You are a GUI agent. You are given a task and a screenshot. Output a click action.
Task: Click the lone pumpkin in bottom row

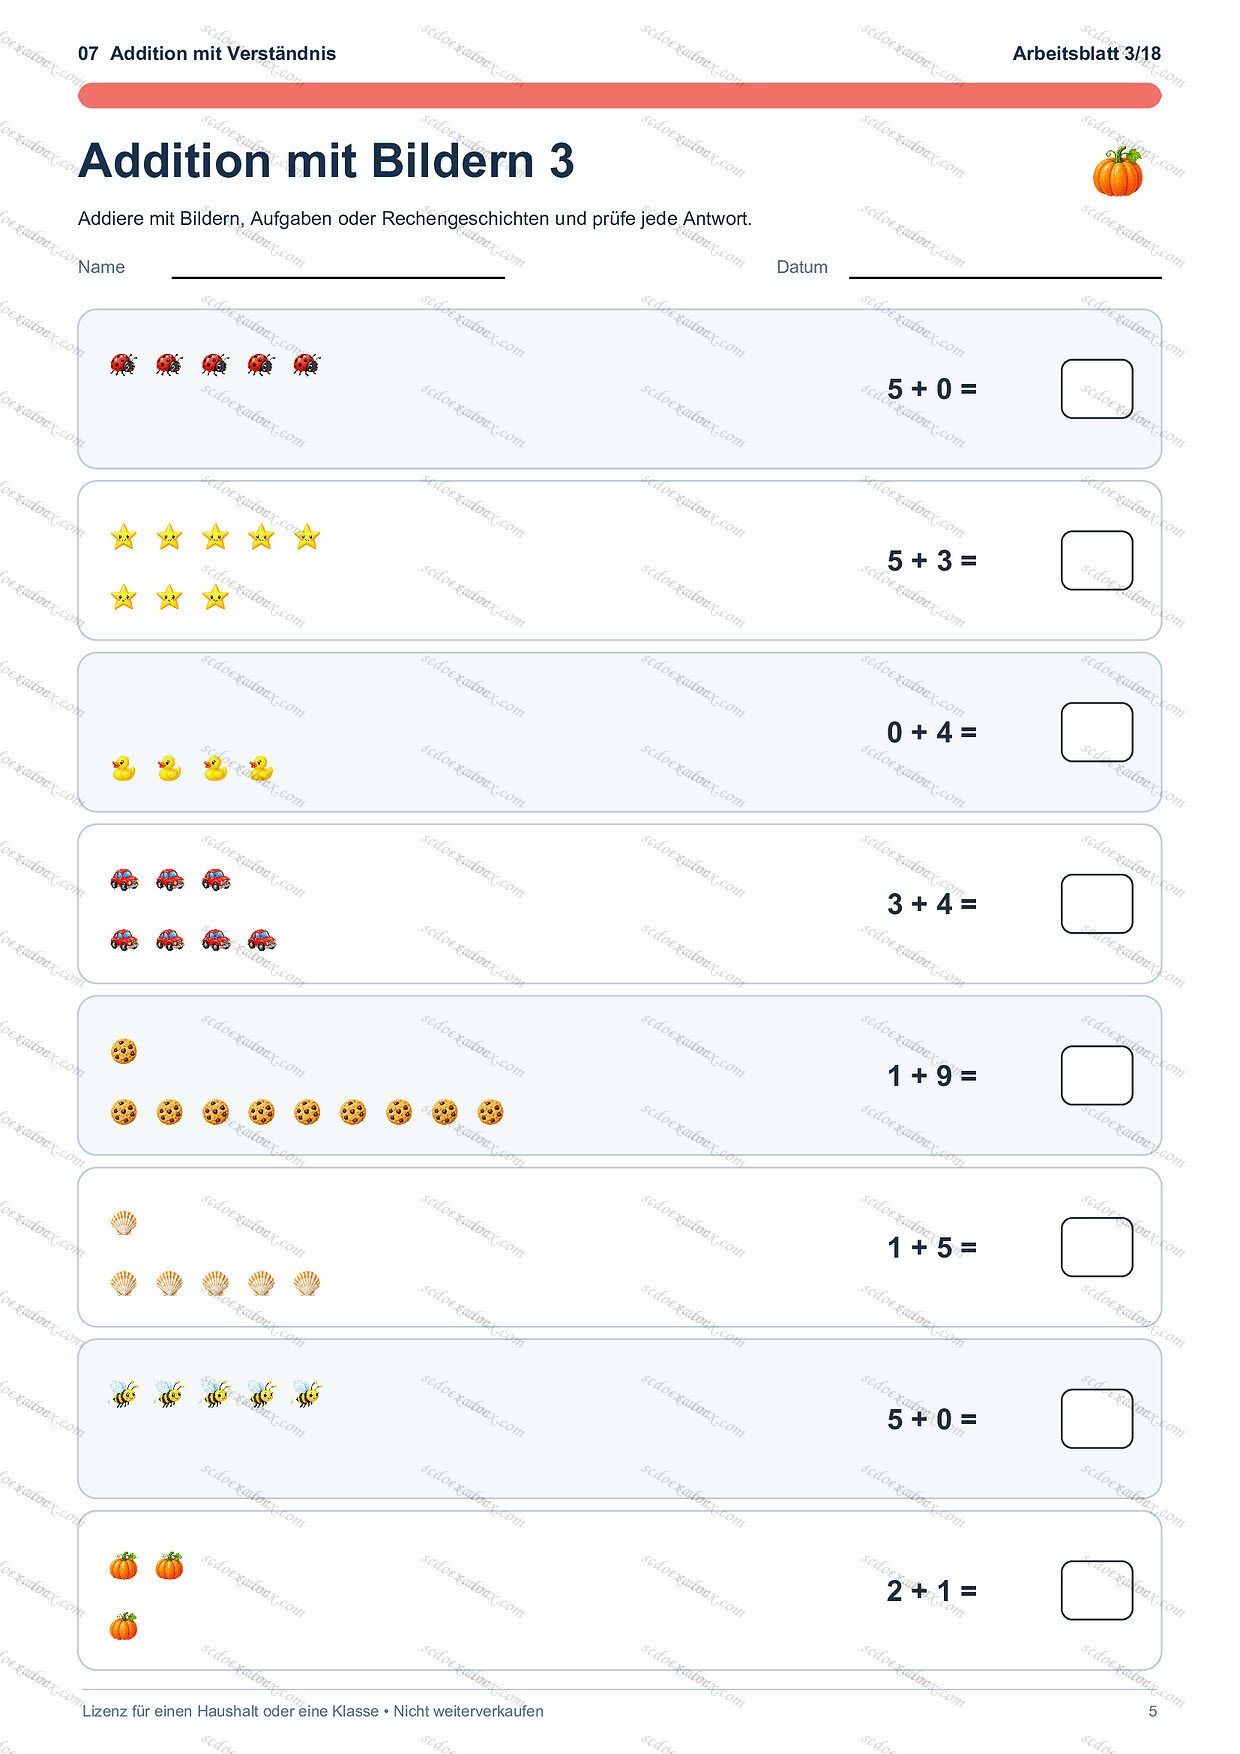[x=123, y=1626]
